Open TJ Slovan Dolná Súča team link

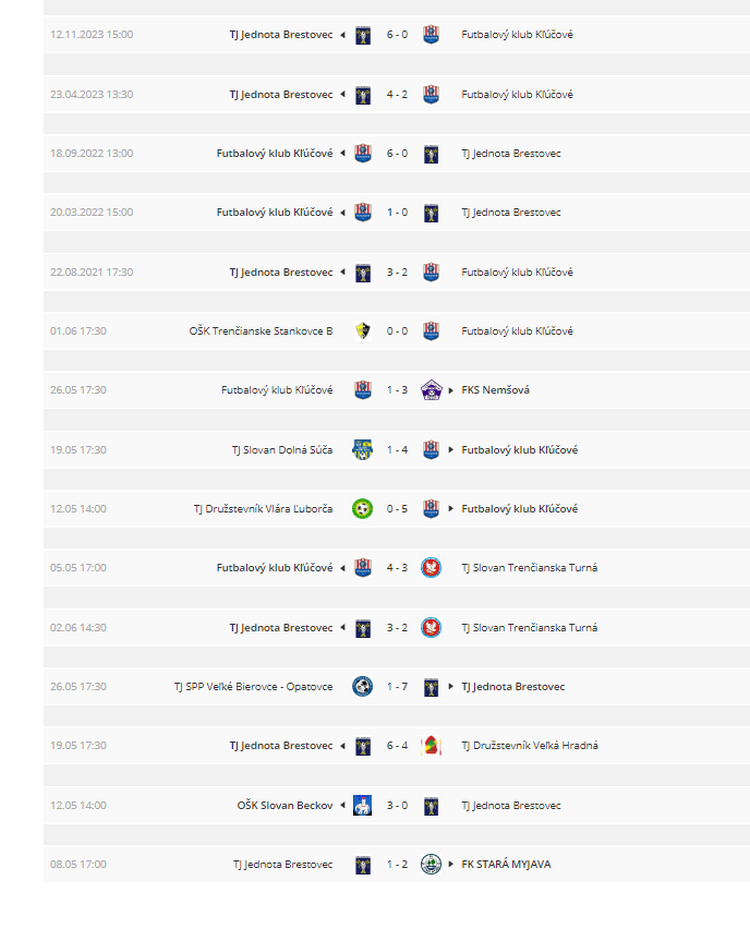[x=282, y=450]
